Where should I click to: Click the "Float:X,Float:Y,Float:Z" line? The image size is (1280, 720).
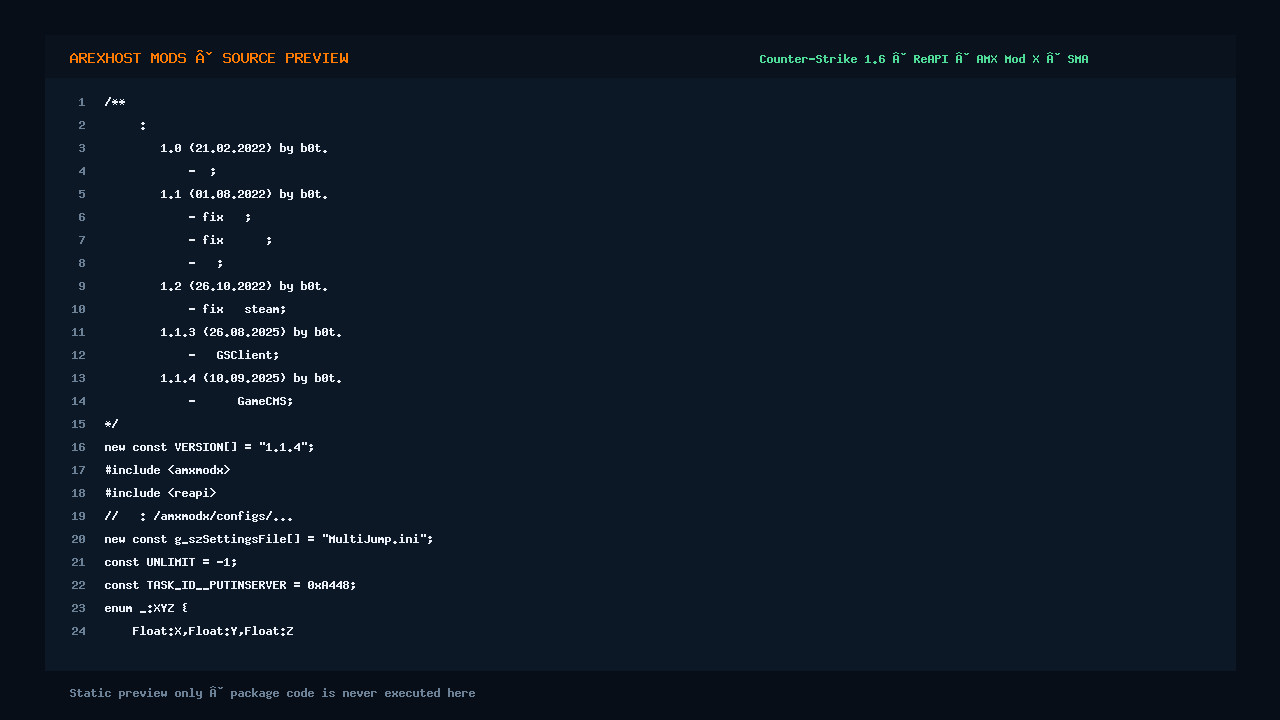pyautogui.click(x=213, y=631)
